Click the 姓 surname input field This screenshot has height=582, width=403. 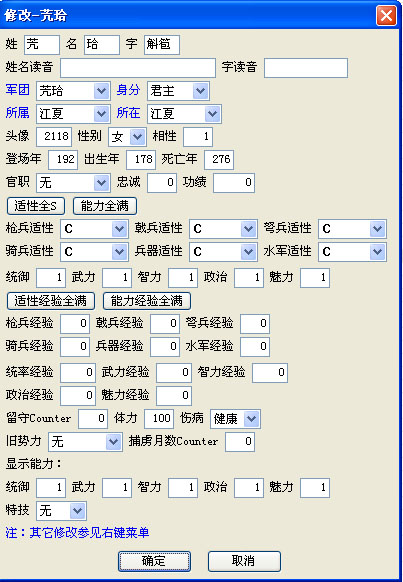(x=42, y=45)
